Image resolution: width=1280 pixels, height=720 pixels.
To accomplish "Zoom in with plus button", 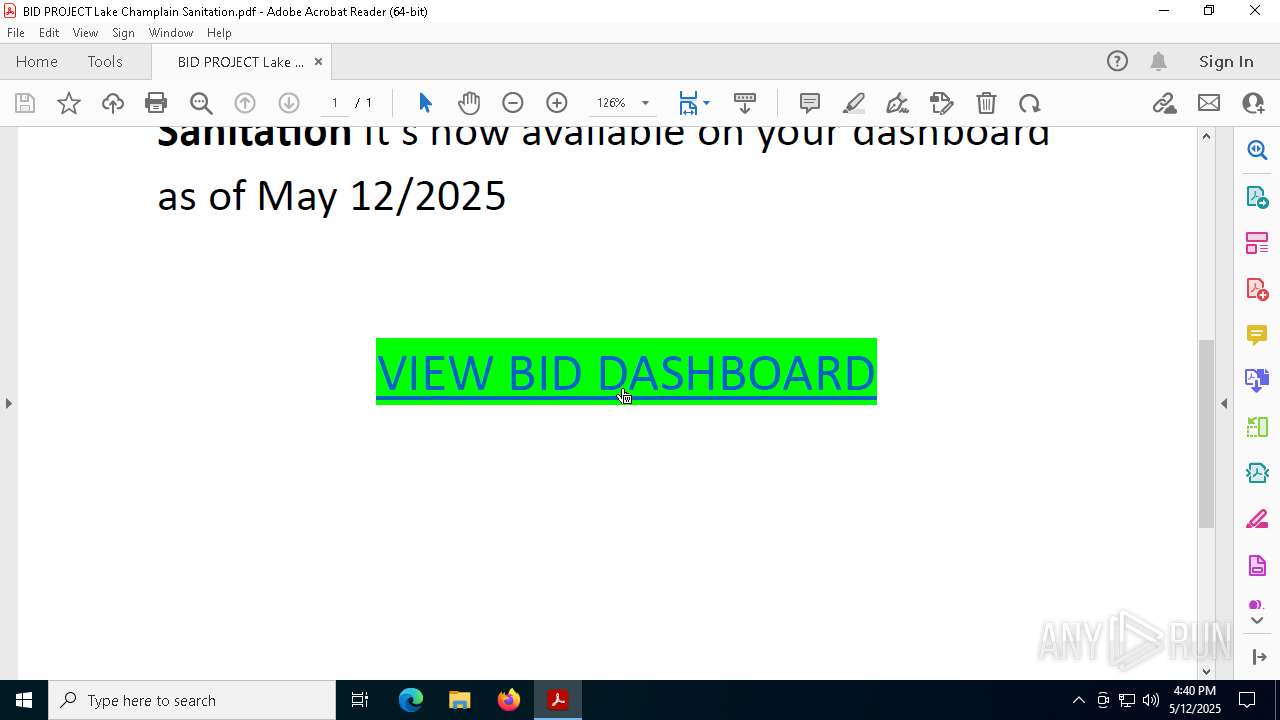I will pyautogui.click(x=557, y=103).
